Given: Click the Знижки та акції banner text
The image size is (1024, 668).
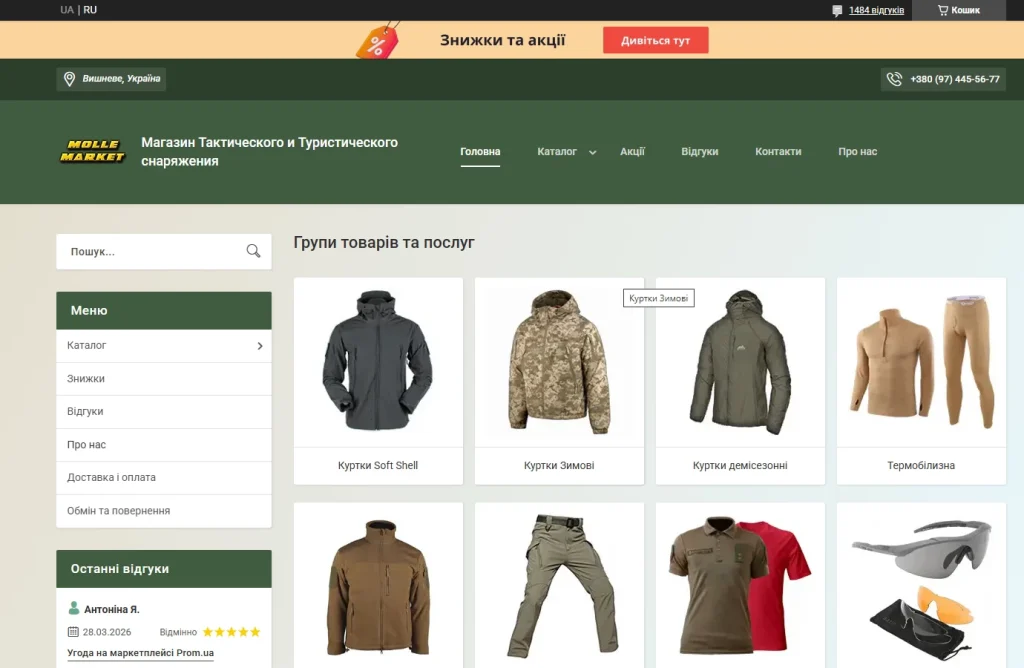Looking at the screenshot, I should [502, 40].
